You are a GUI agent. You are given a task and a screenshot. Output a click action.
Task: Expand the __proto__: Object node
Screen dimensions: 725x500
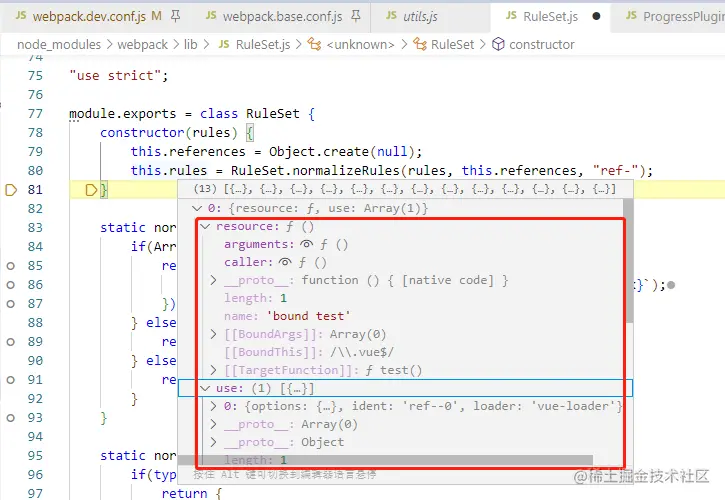(213, 443)
